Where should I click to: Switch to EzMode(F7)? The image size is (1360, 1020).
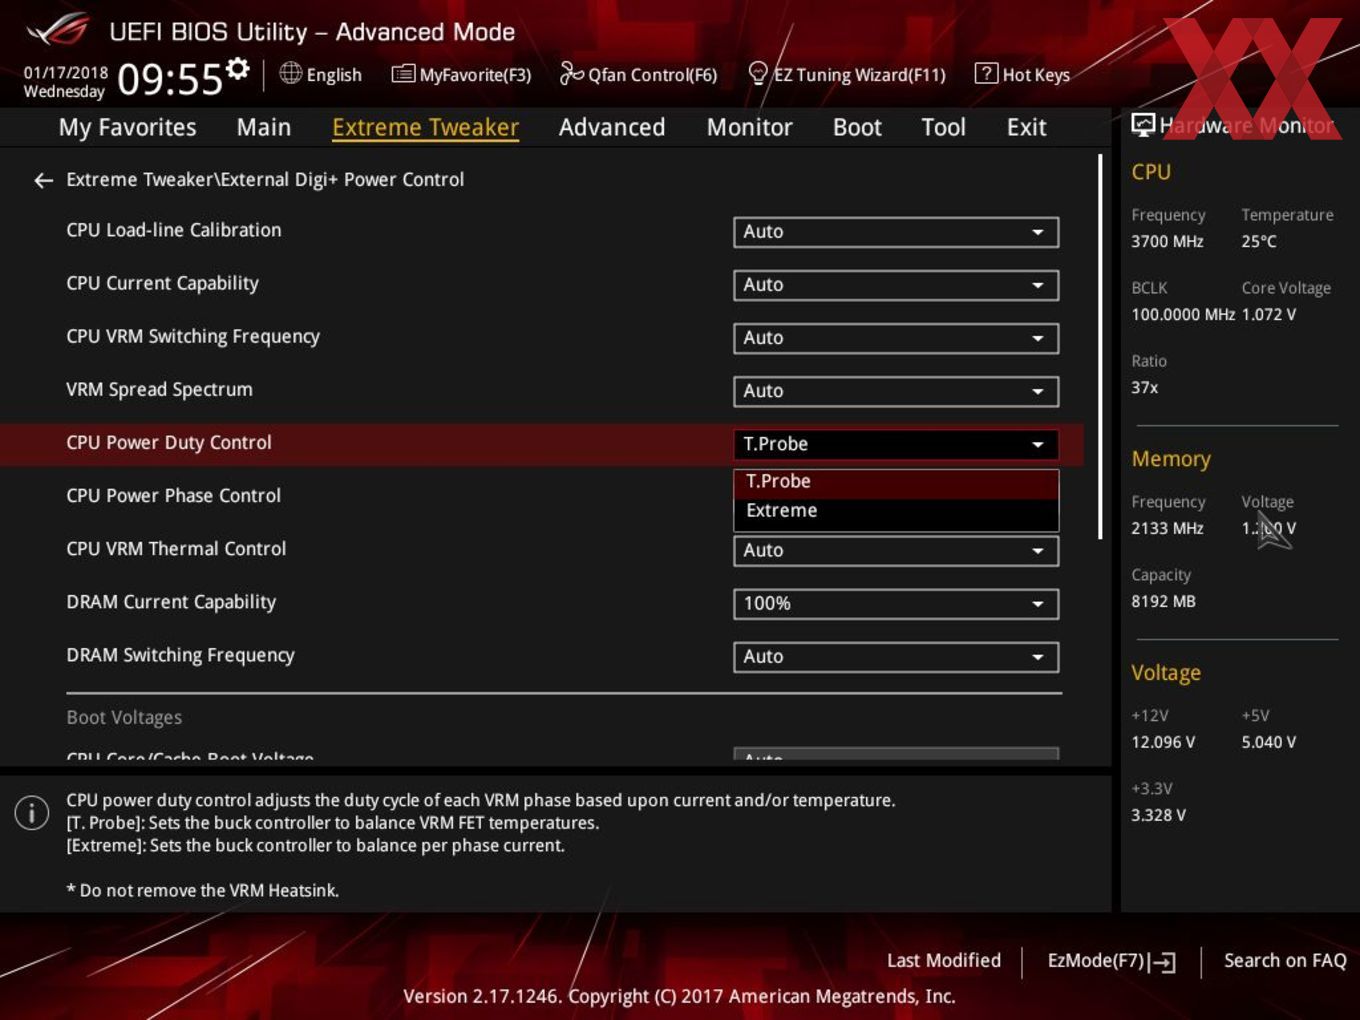(x=1111, y=961)
